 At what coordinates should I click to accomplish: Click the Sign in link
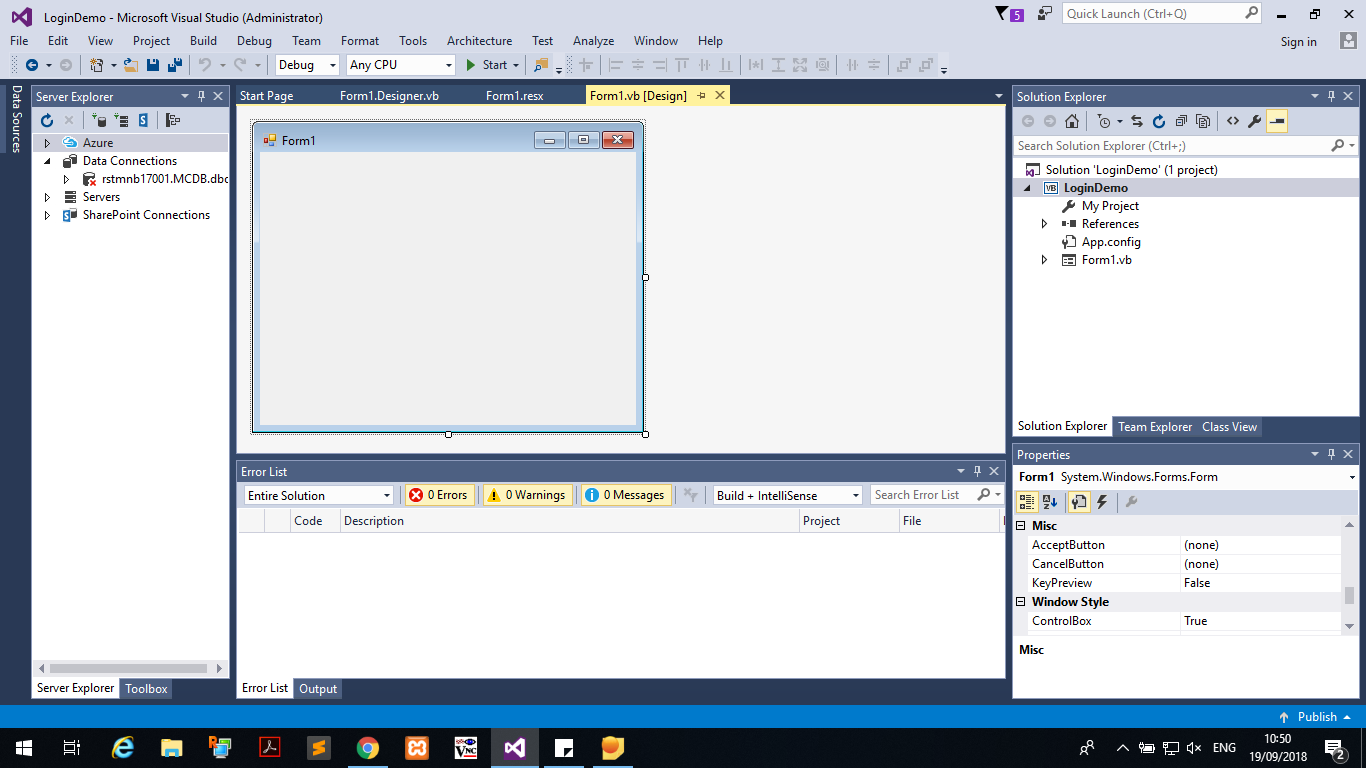[1299, 42]
